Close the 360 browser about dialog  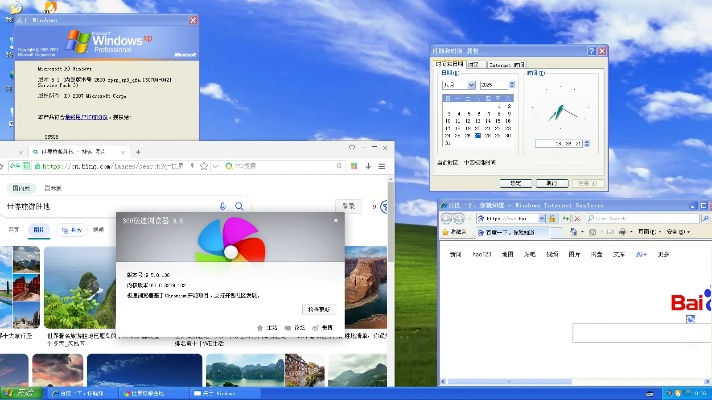[336, 221]
